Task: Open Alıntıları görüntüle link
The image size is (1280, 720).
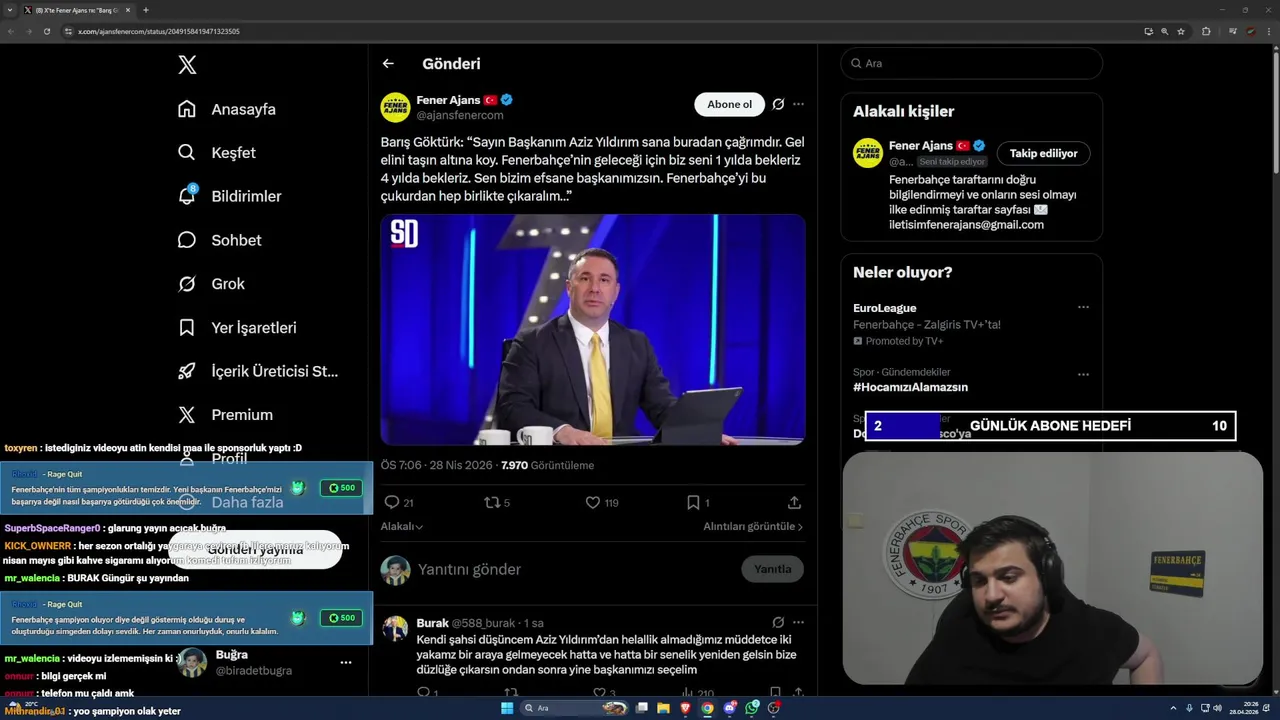Action: pyautogui.click(x=753, y=526)
